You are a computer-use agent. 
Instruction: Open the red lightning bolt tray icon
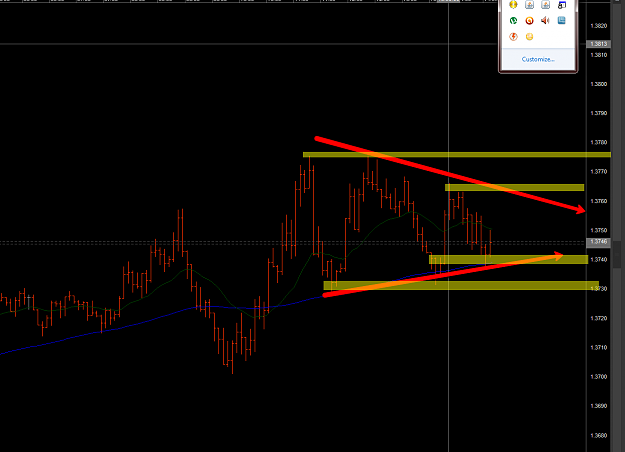513,37
